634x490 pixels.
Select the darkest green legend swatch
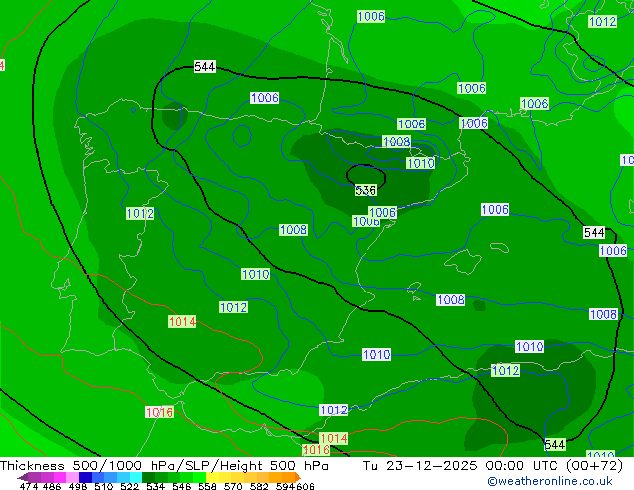[148, 477]
